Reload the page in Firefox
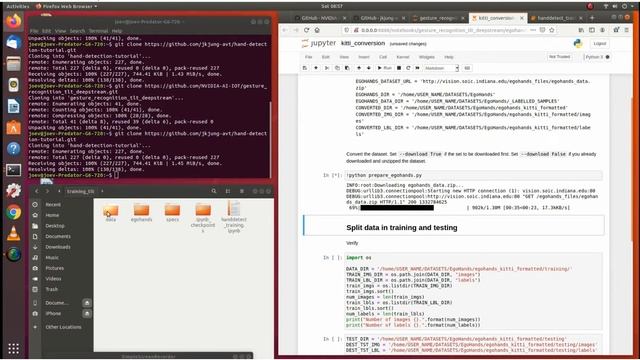The image size is (640, 360). [x=307, y=30]
